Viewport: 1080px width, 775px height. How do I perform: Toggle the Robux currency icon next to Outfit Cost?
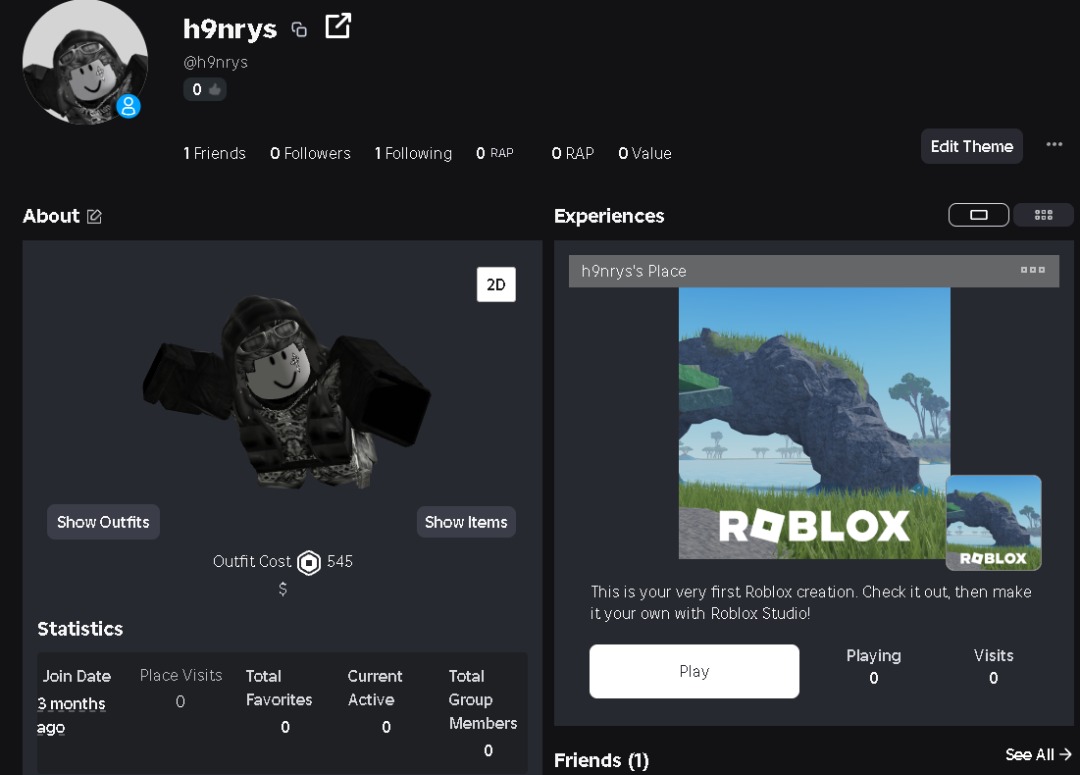point(310,561)
